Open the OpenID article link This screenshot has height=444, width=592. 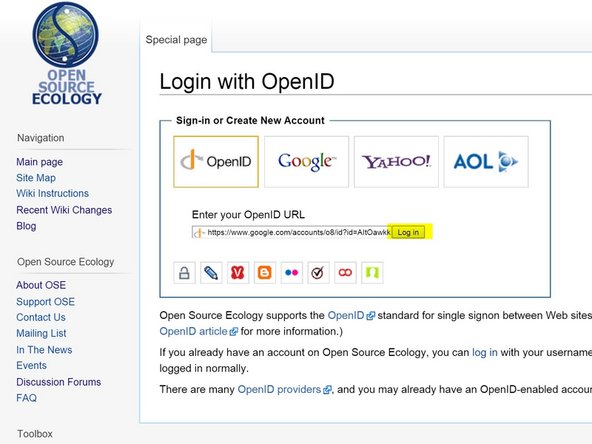point(193,331)
